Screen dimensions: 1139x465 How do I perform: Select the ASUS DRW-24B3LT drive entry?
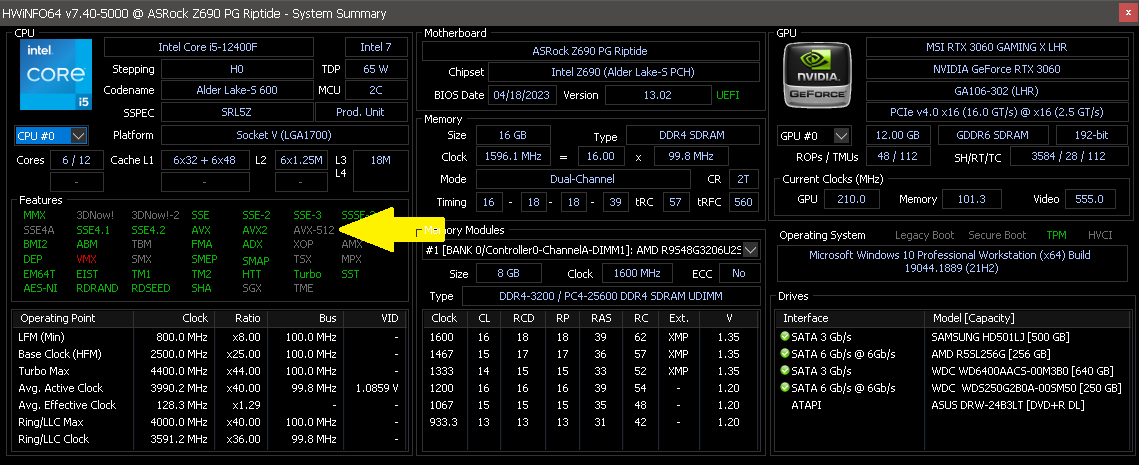(1006, 405)
